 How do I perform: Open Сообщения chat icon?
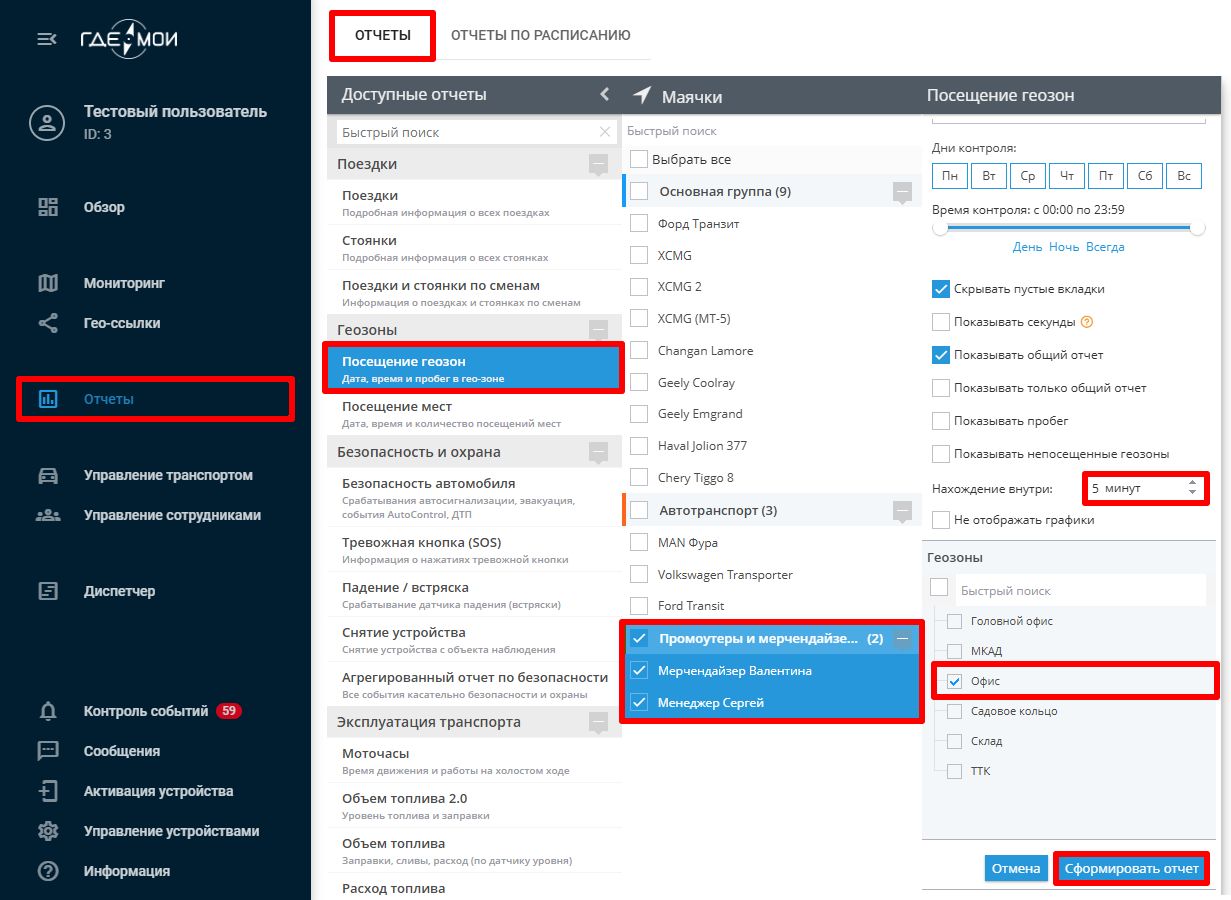pyautogui.click(x=48, y=751)
